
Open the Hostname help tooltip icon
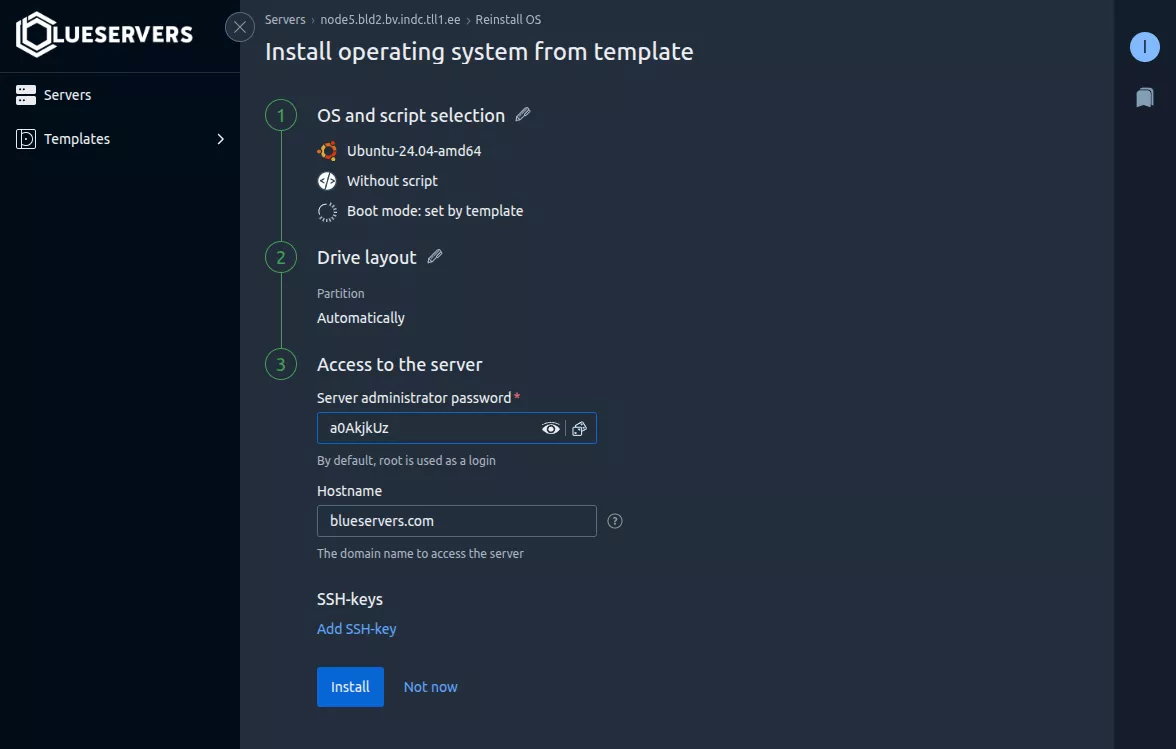615,521
